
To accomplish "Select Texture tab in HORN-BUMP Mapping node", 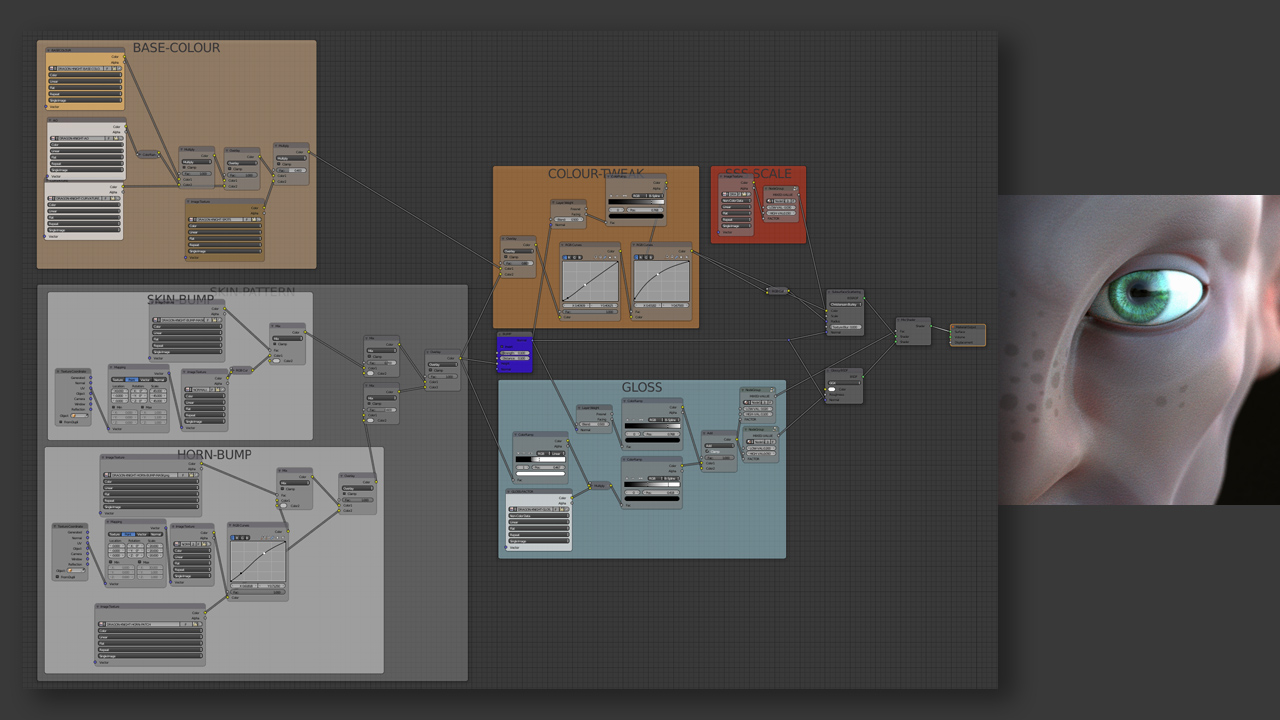I will point(114,534).
